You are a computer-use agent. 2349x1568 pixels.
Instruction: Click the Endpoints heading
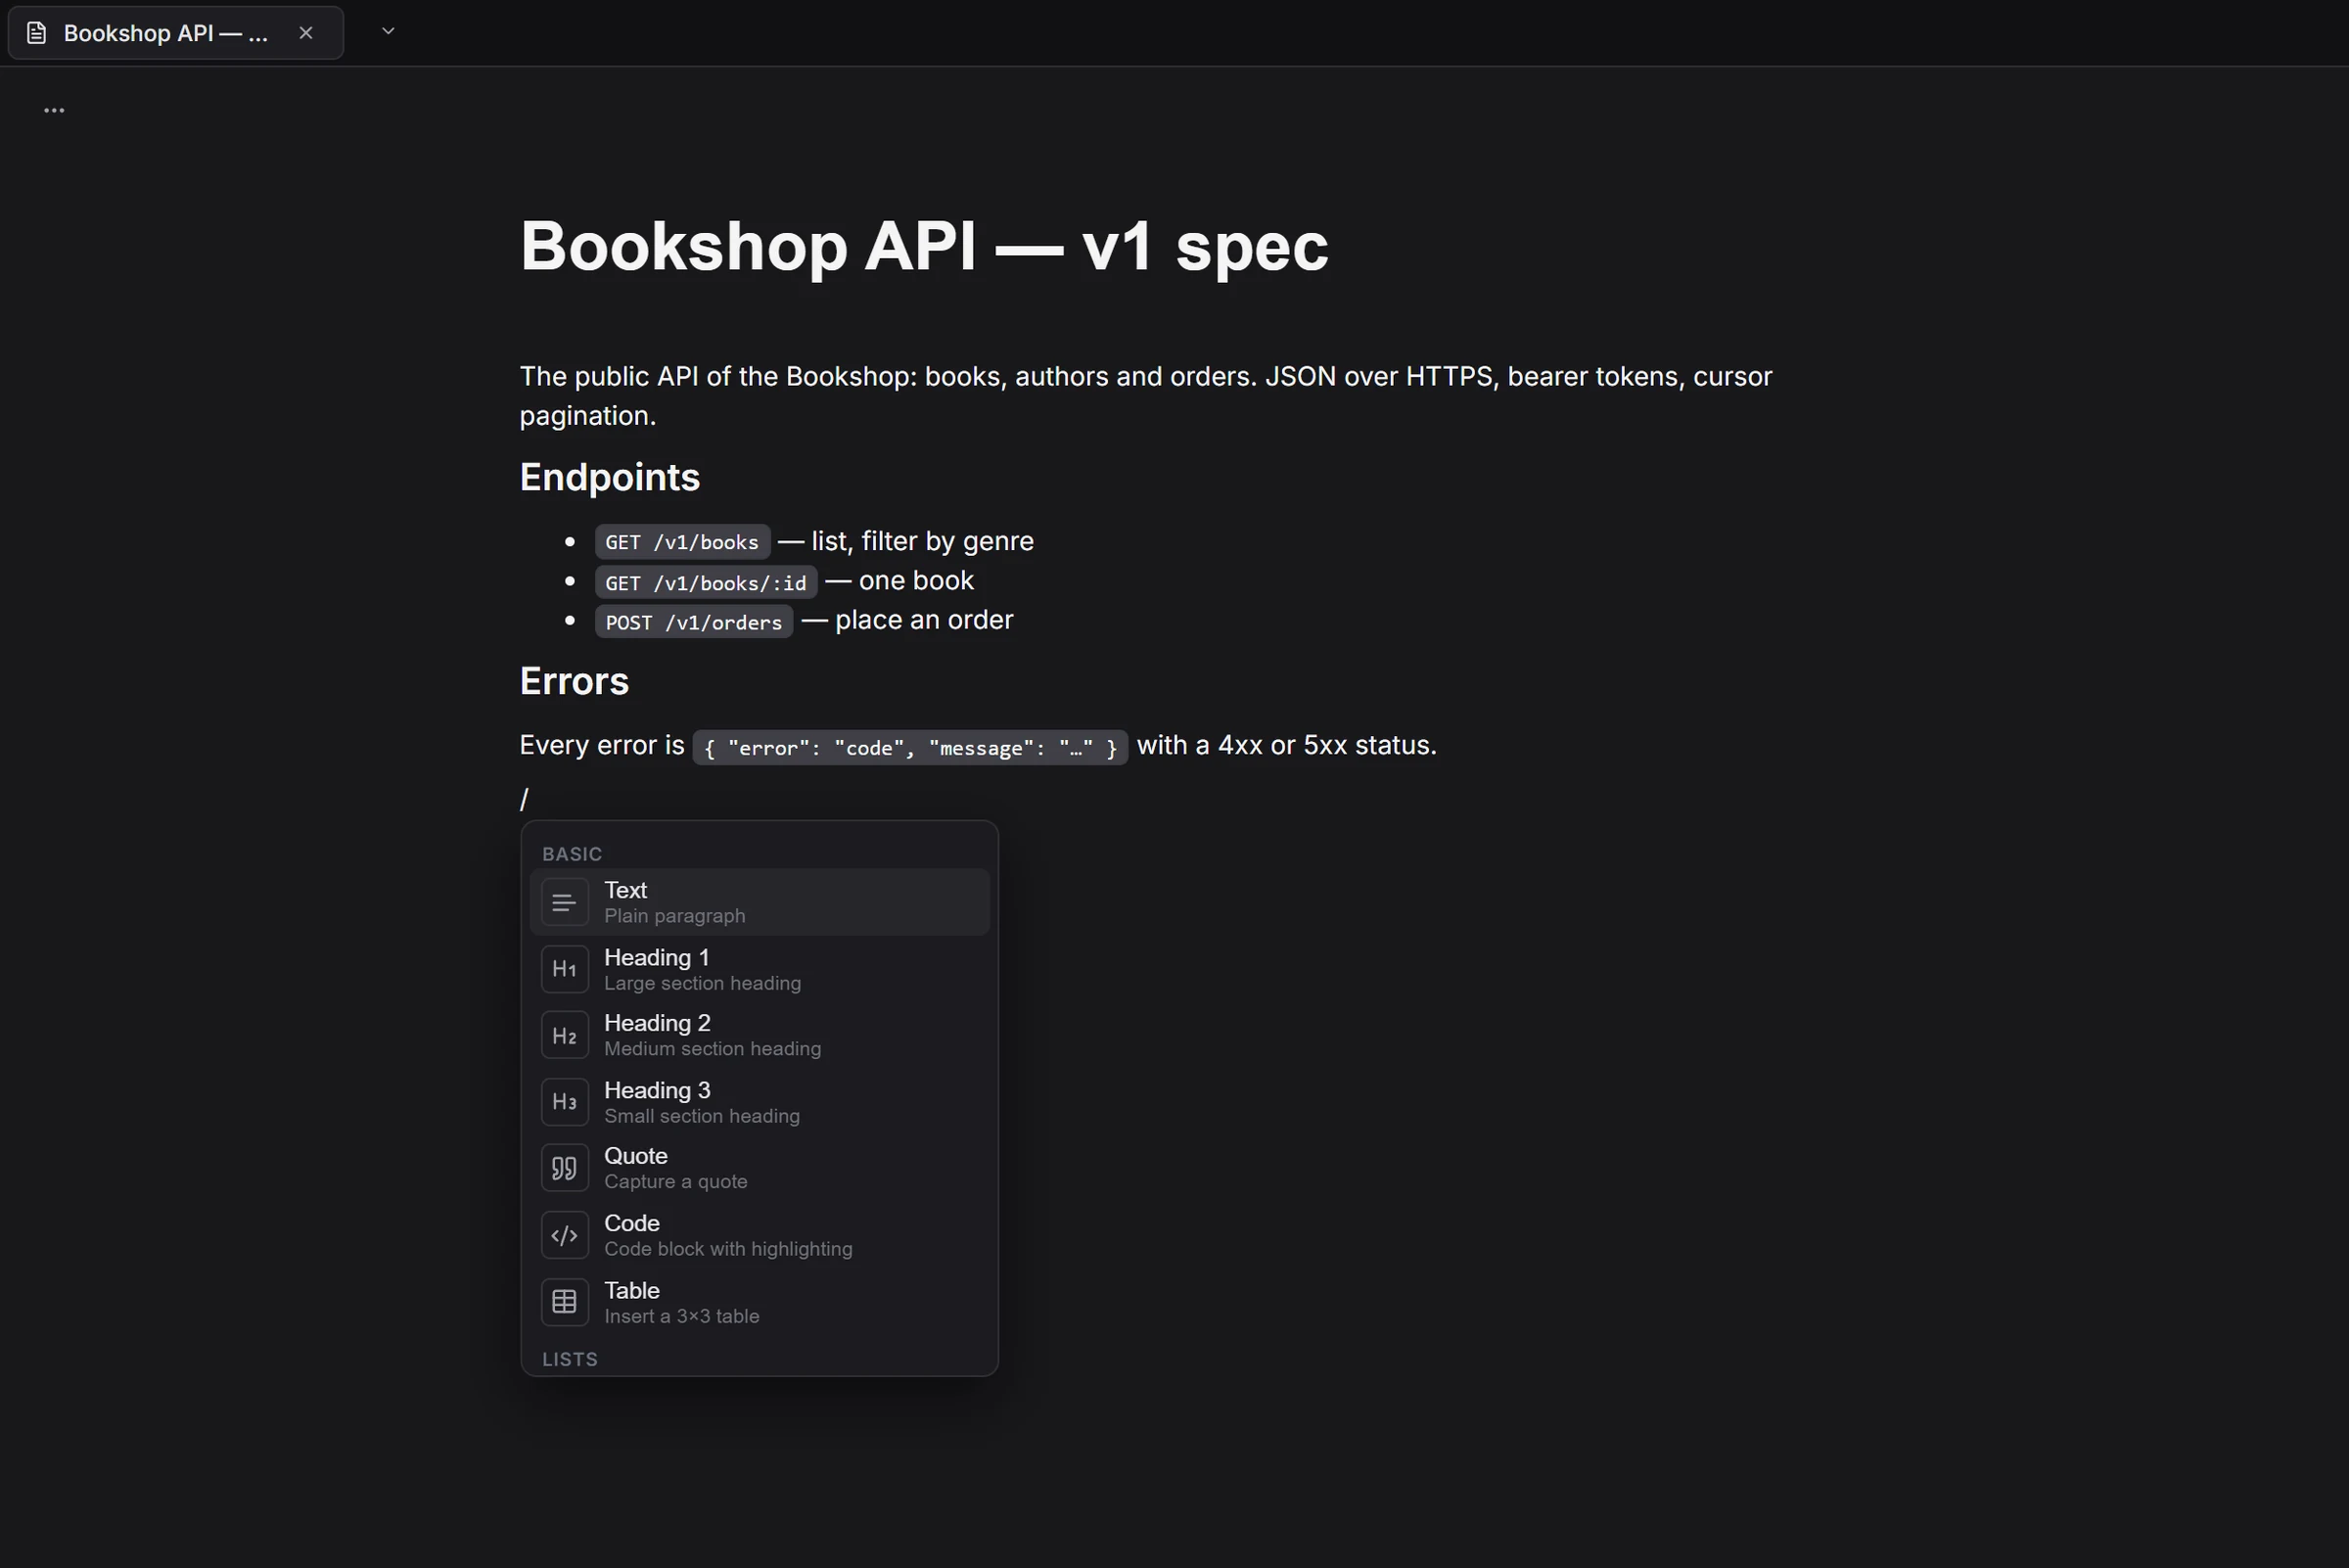609,477
